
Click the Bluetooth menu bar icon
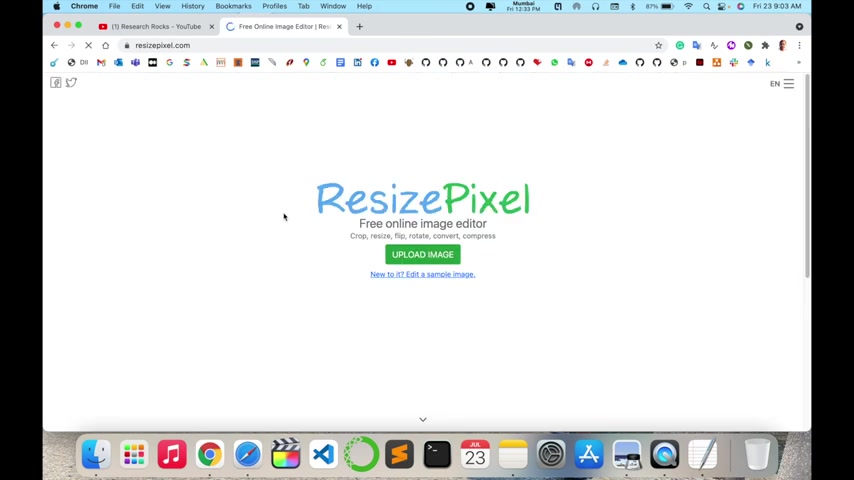pyautogui.click(x=632, y=6)
